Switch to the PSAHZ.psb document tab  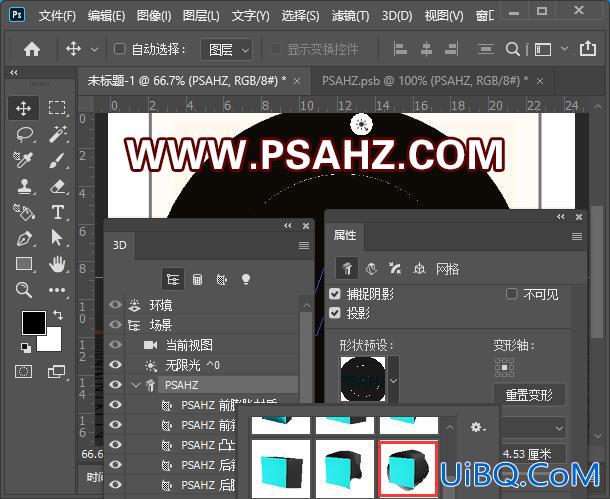click(x=425, y=81)
